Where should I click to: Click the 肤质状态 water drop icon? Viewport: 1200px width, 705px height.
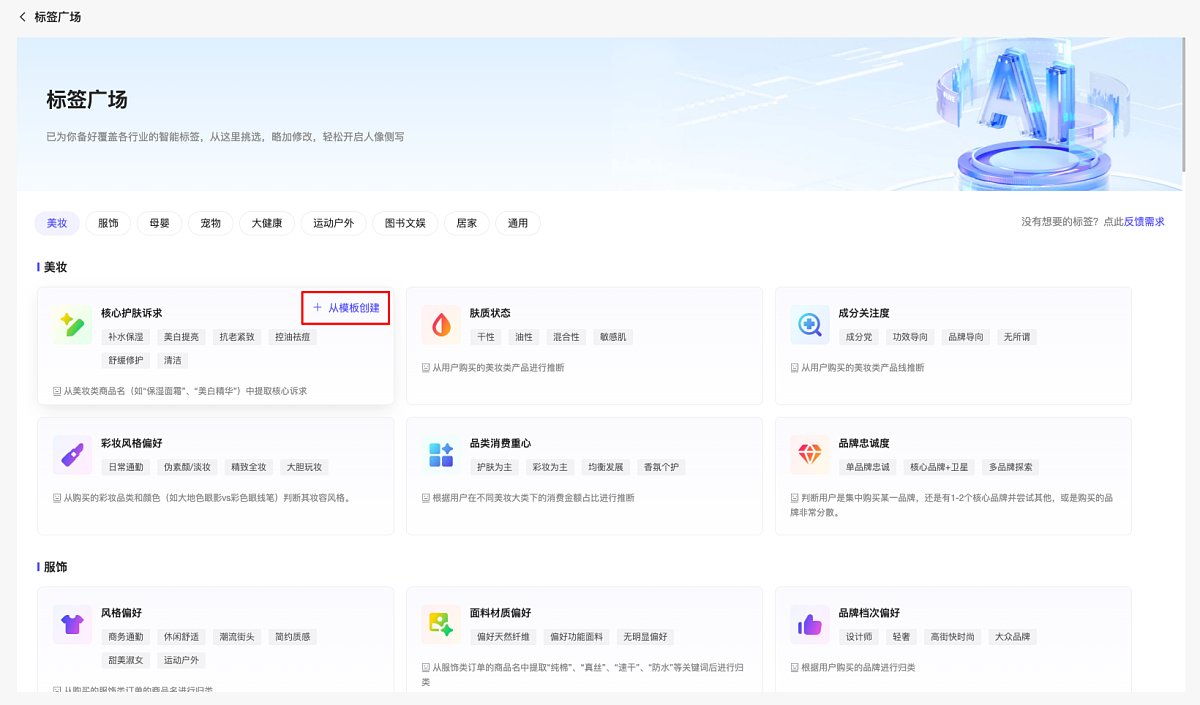click(441, 326)
